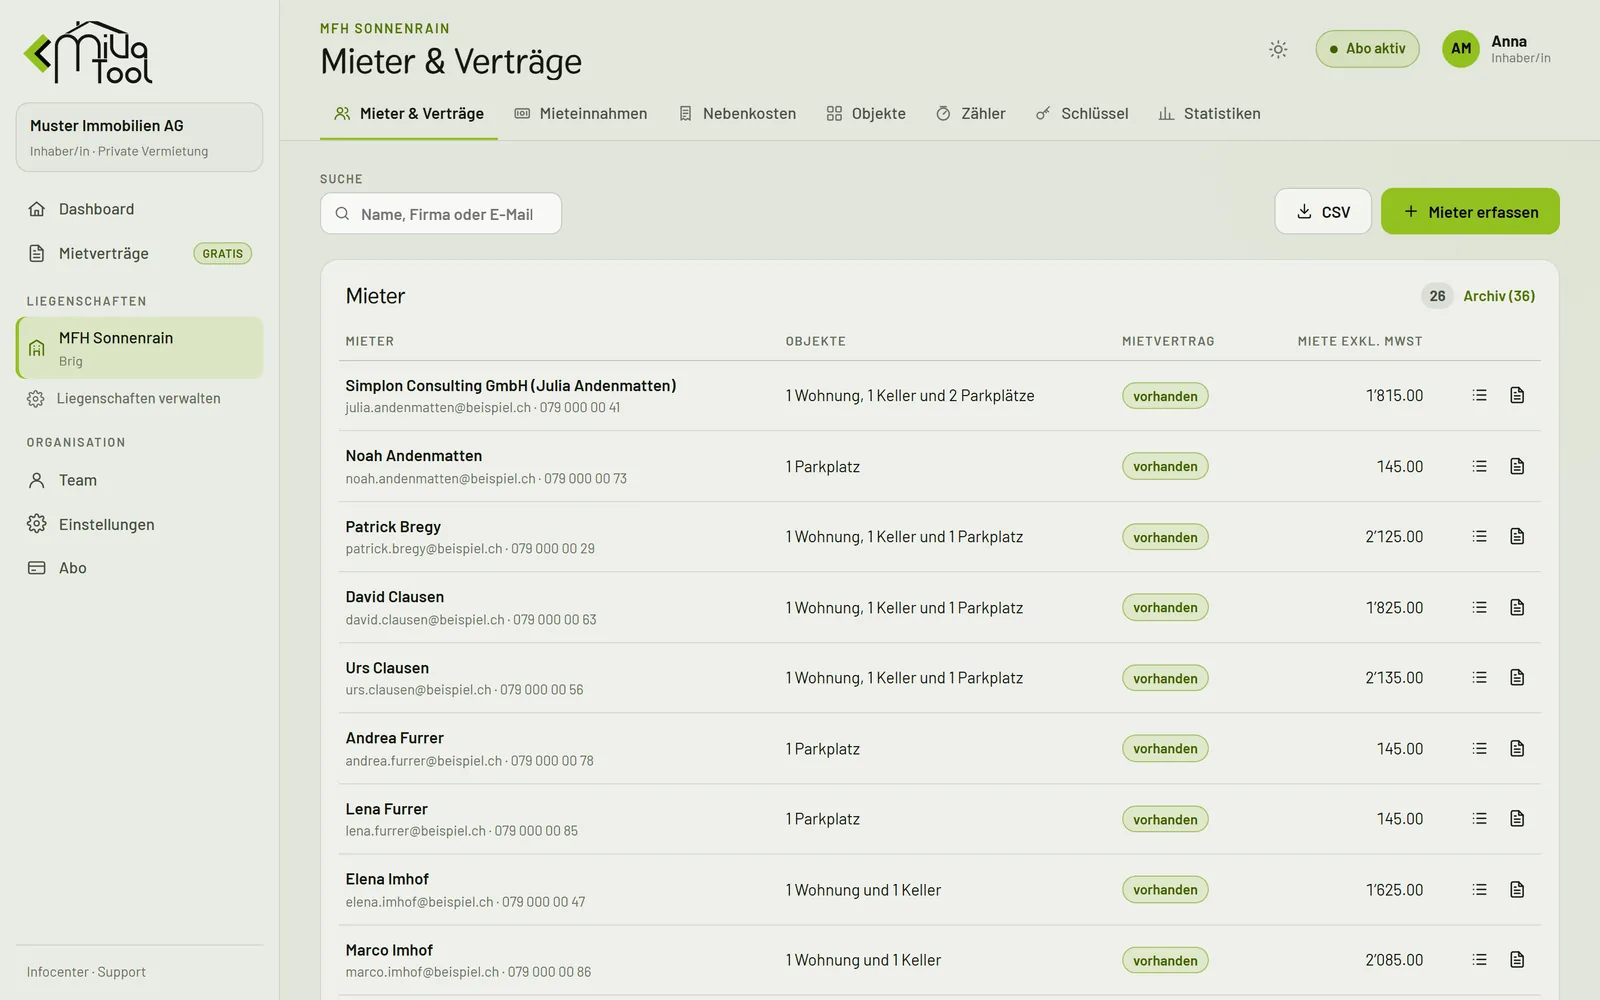Switch to the Statistiken tab
Screen dimensions: 1600x1000
click(x=1209, y=114)
